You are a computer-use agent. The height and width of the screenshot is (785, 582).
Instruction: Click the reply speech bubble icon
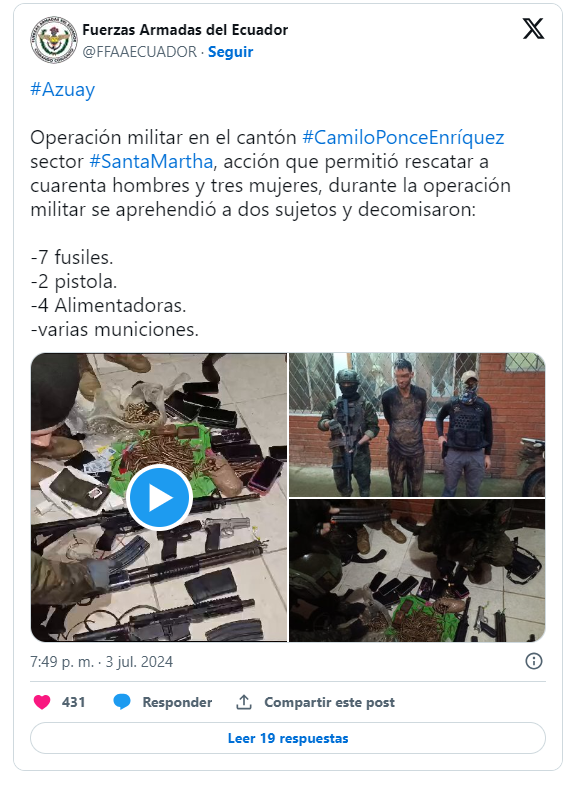122,702
